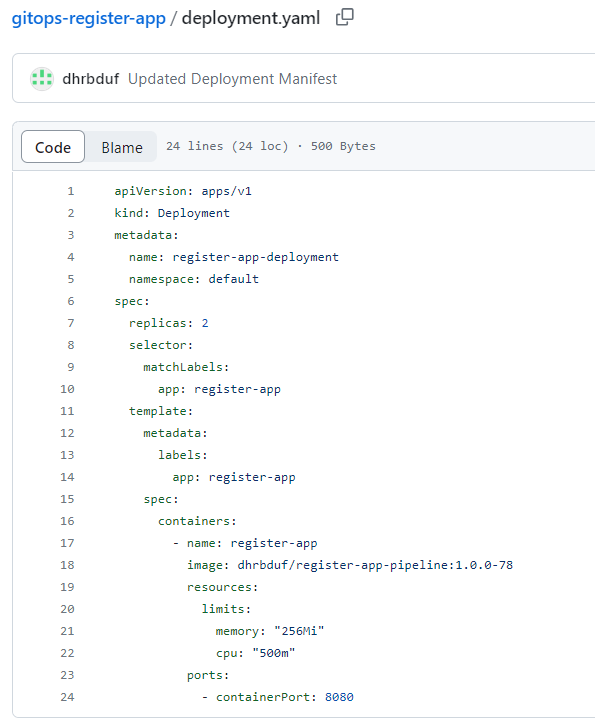Click the 'labels:' line
The image size is (595, 718).
coord(182,455)
